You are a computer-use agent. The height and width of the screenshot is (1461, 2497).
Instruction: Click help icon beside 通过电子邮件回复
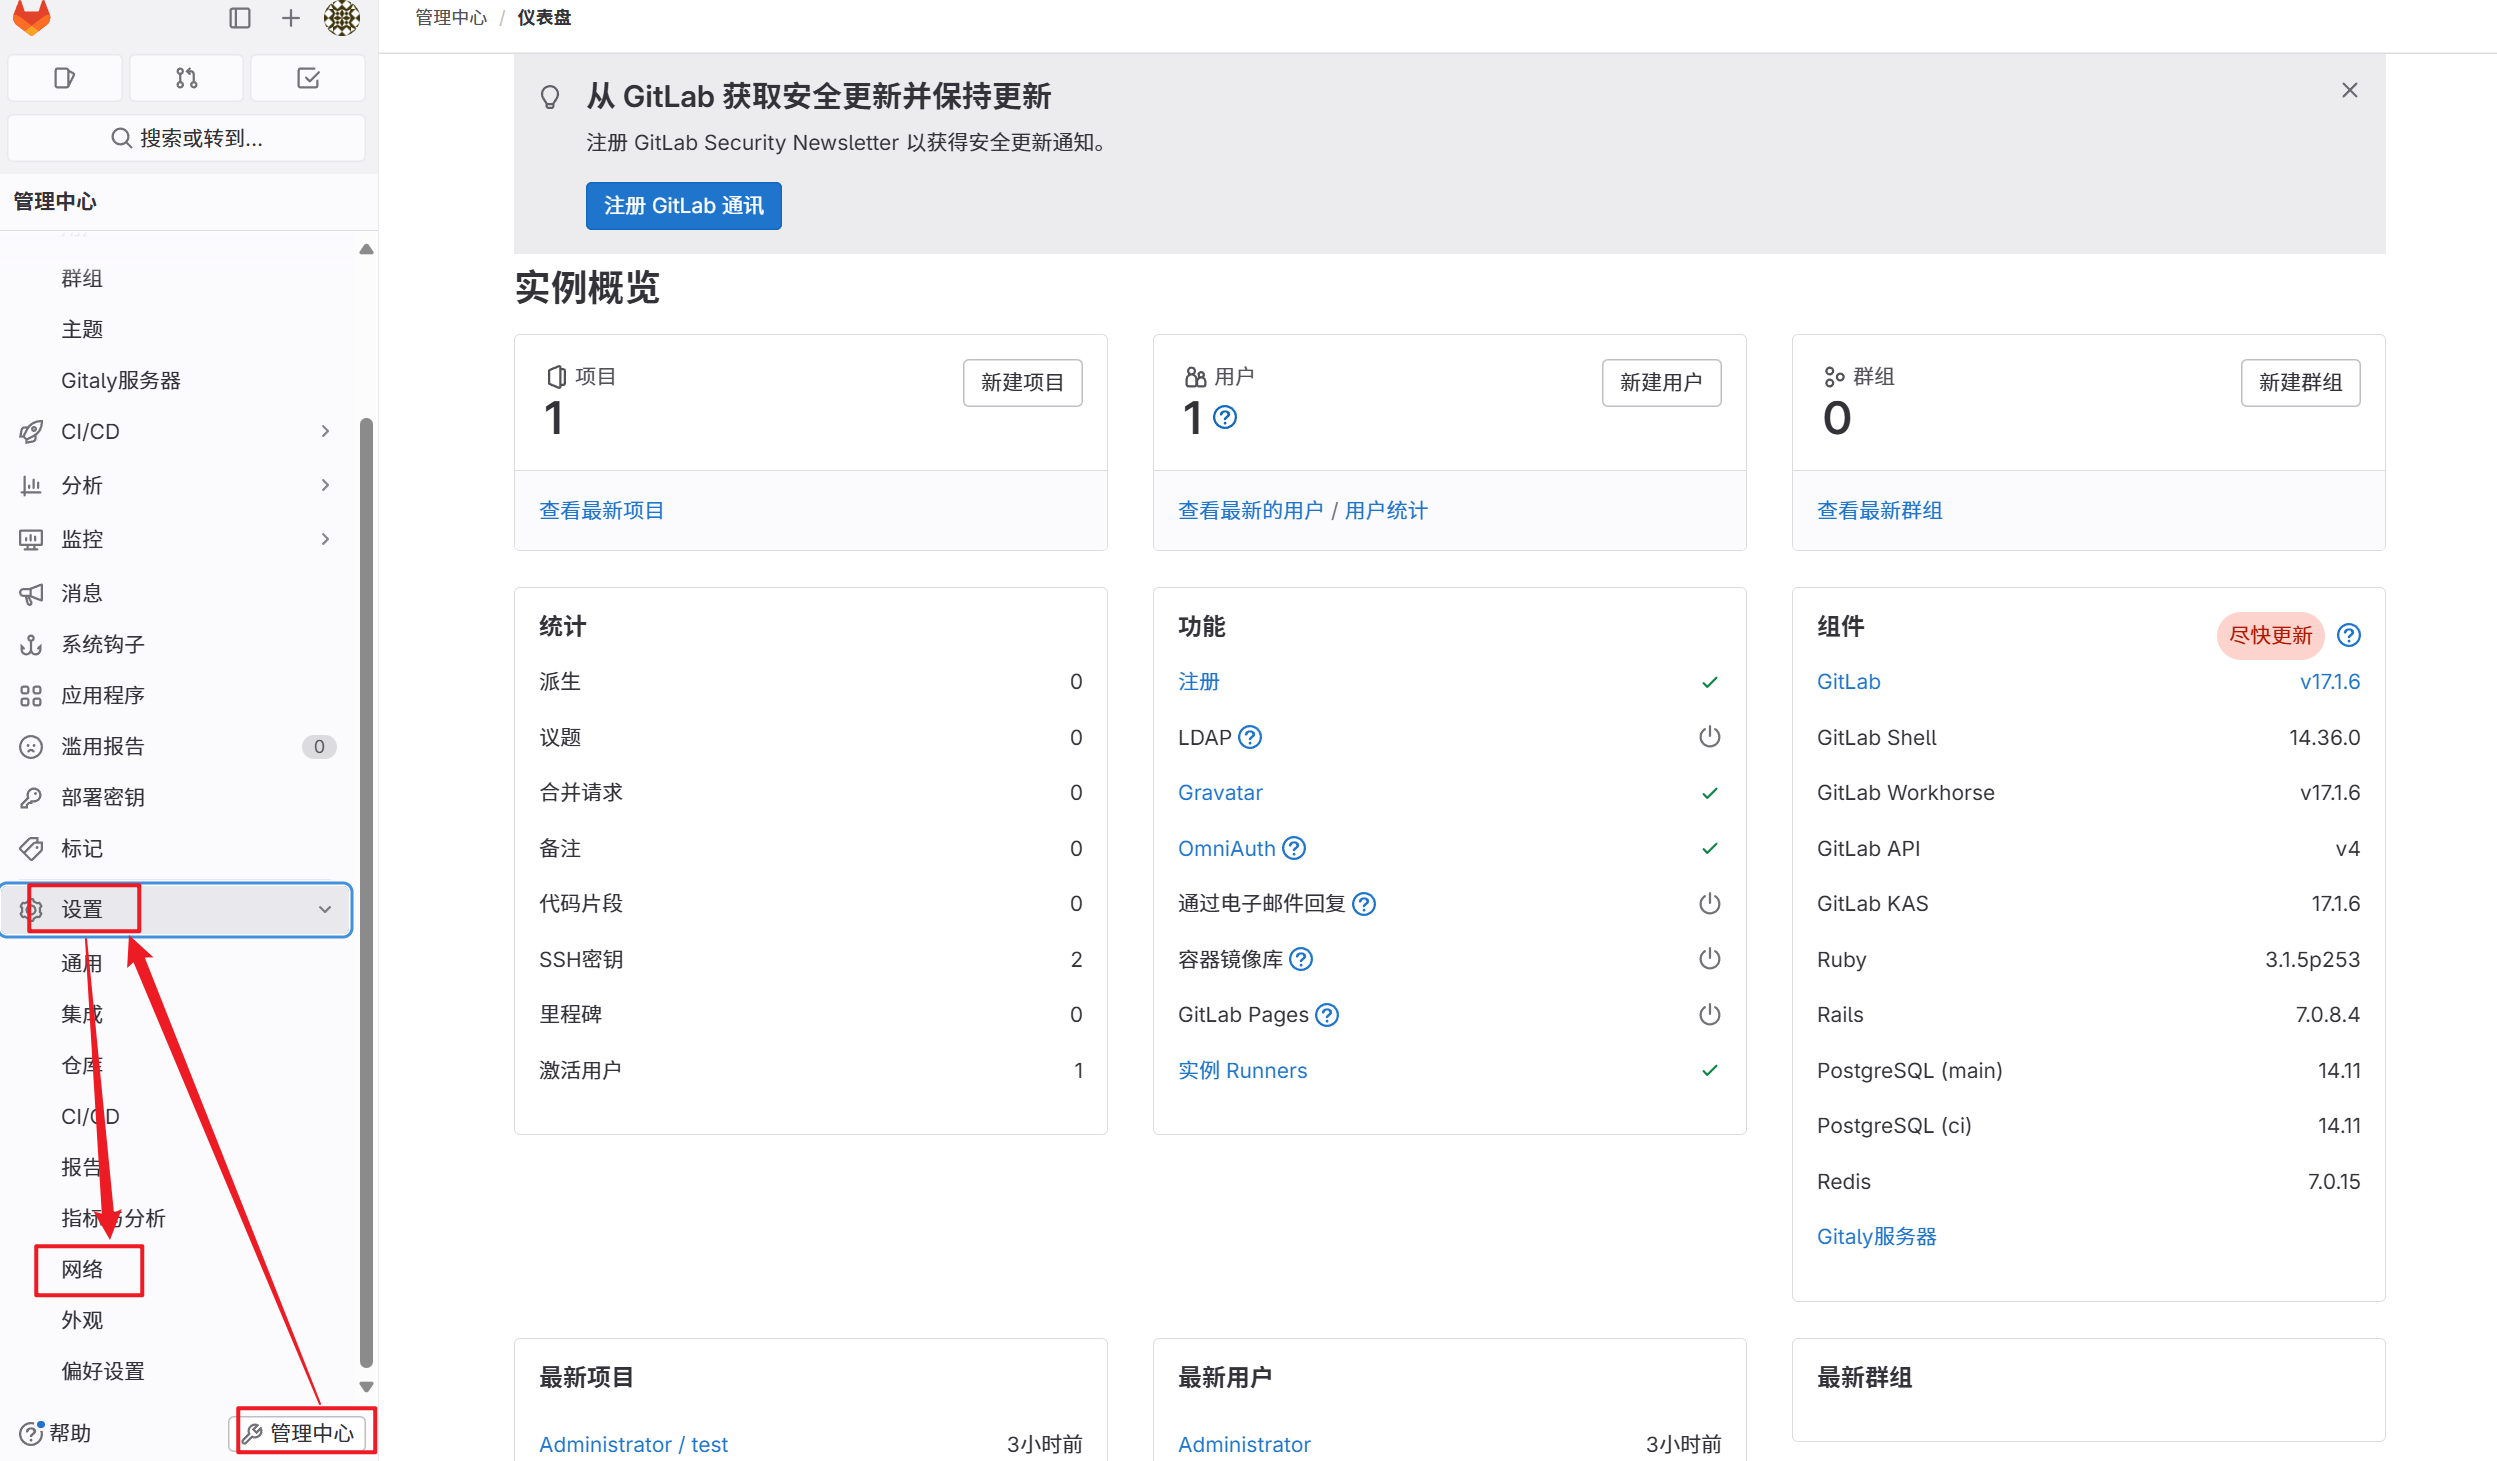pyautogui.click(x=1364, y=904)
